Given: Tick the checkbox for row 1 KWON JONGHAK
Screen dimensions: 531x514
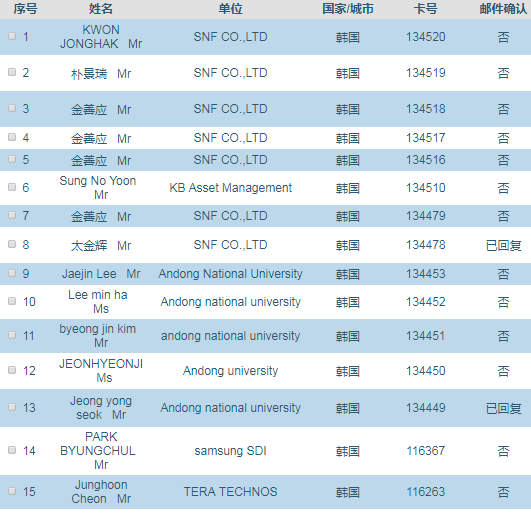Looking at the screenshot, I should pos(12,36).
